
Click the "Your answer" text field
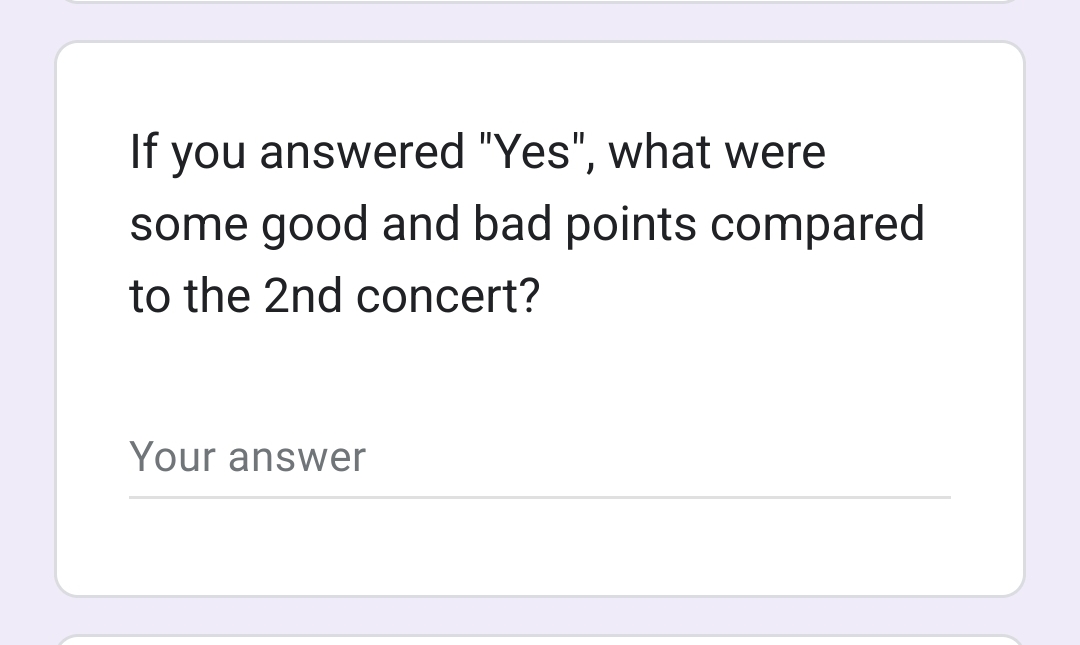point(539,458)
